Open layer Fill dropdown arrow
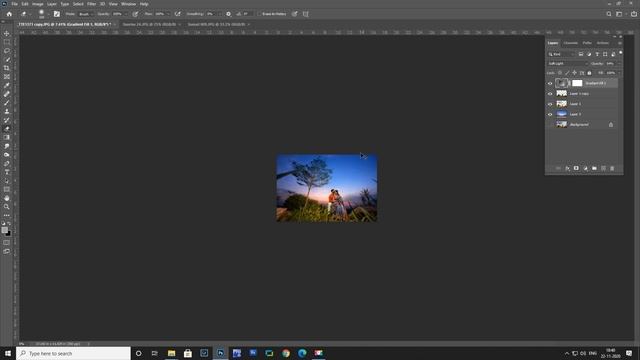 click(619, 73)
